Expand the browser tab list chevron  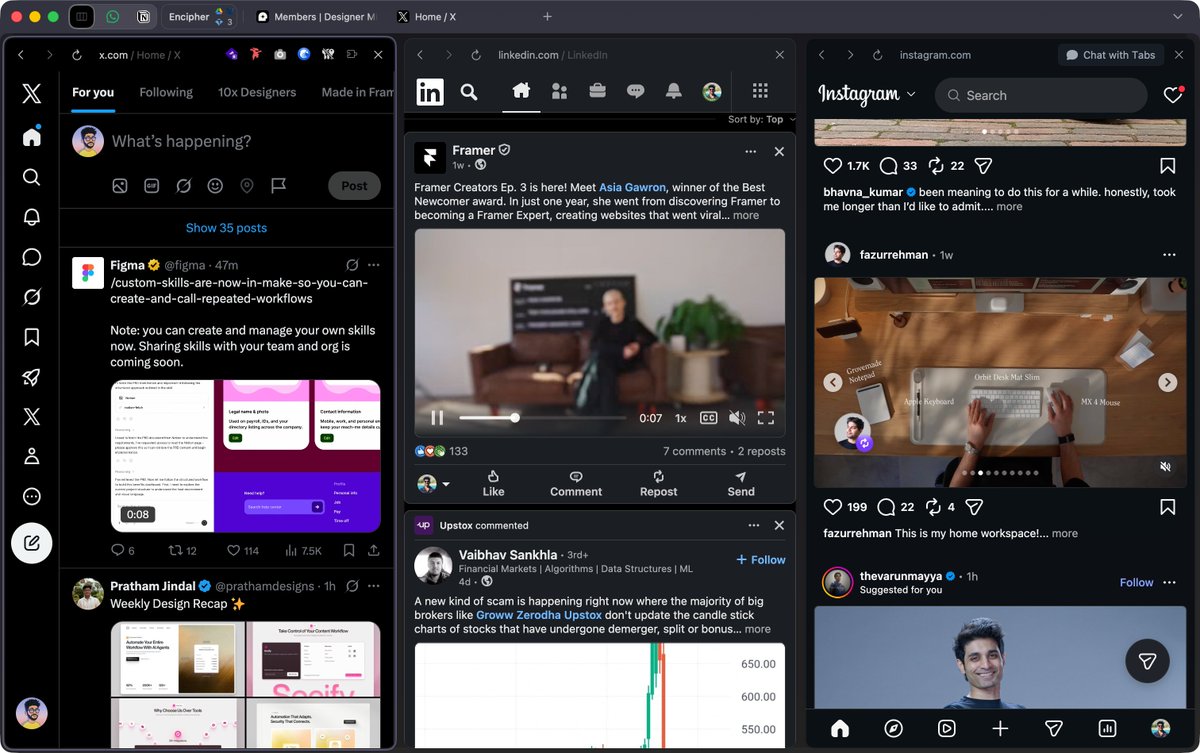pos(1177,17)
